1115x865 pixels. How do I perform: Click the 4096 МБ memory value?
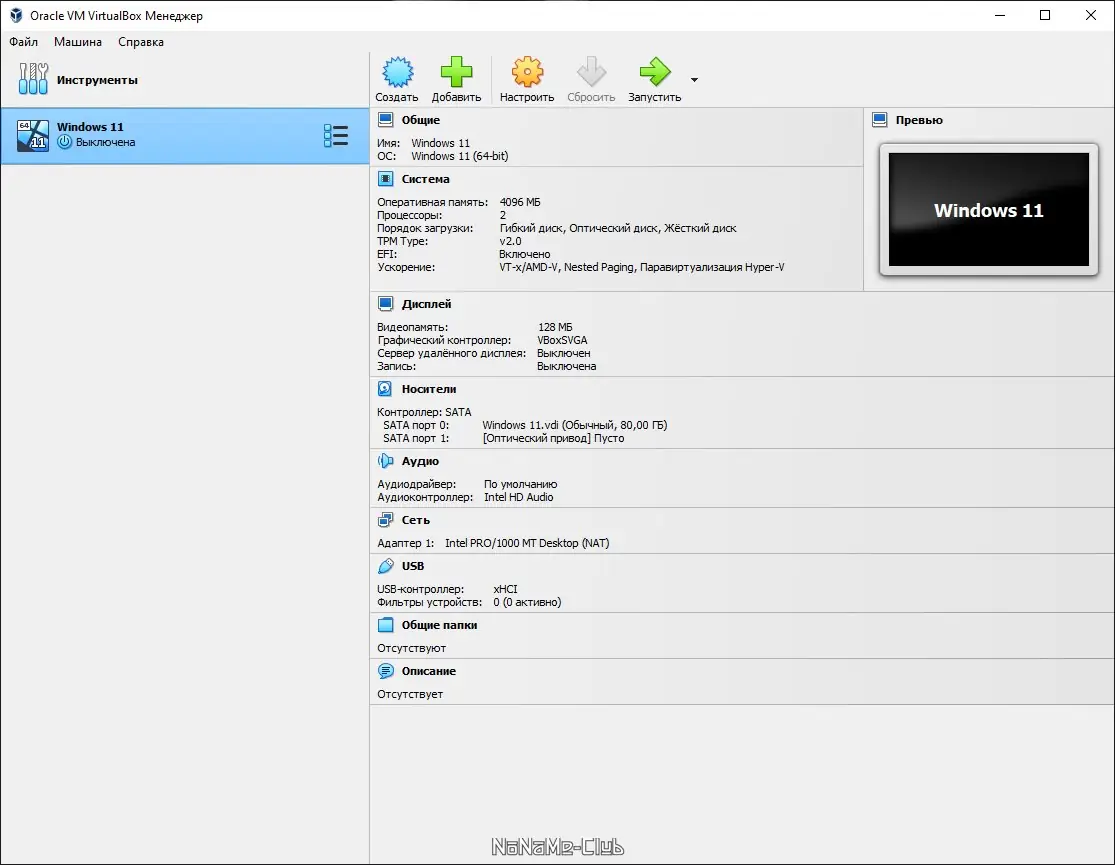(x=520, y=202)
